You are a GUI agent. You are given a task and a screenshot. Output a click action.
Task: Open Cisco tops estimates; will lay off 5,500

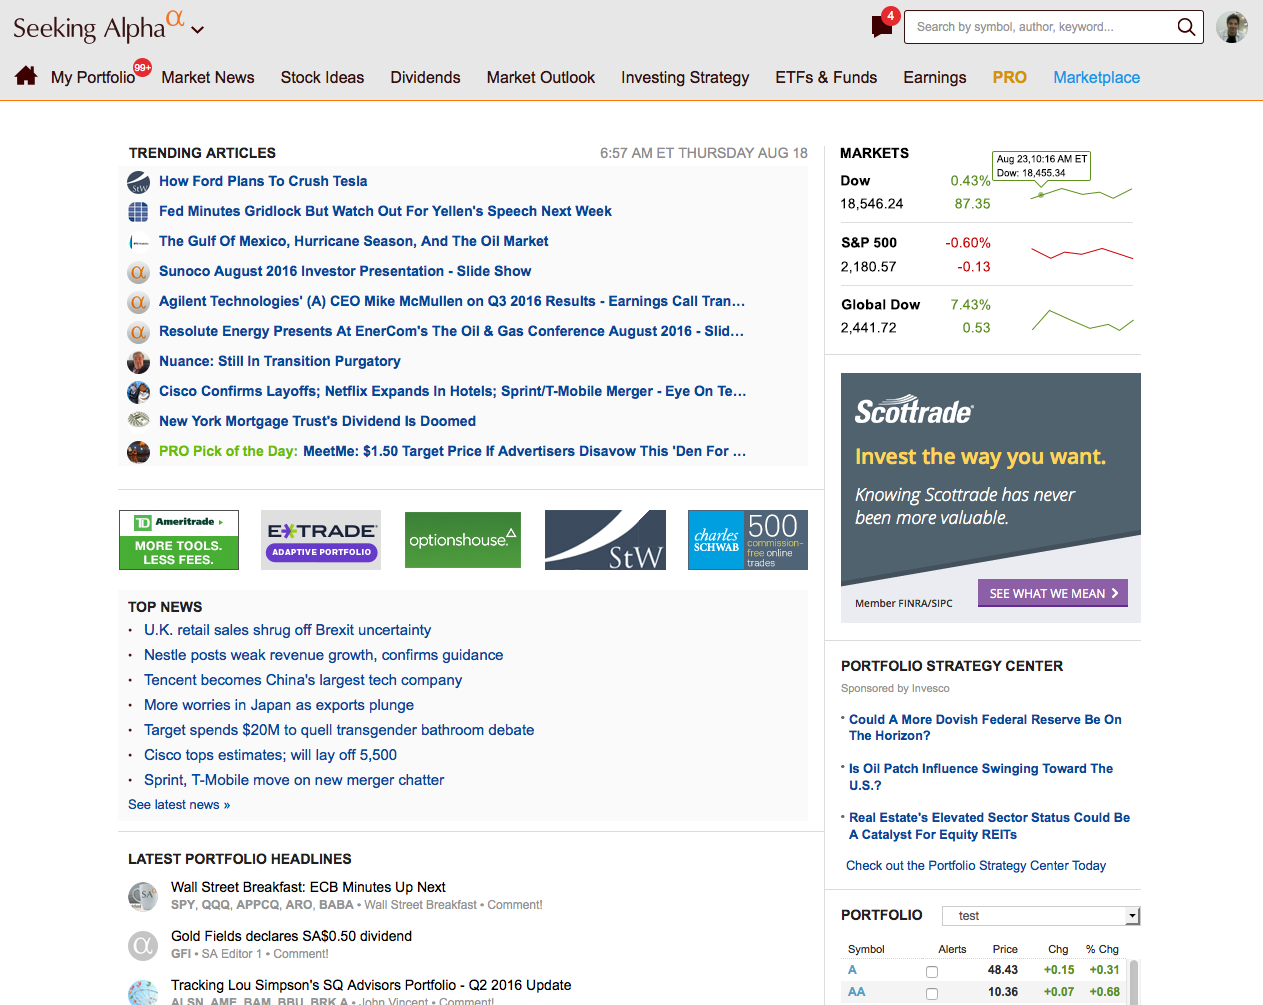[270, 755]
